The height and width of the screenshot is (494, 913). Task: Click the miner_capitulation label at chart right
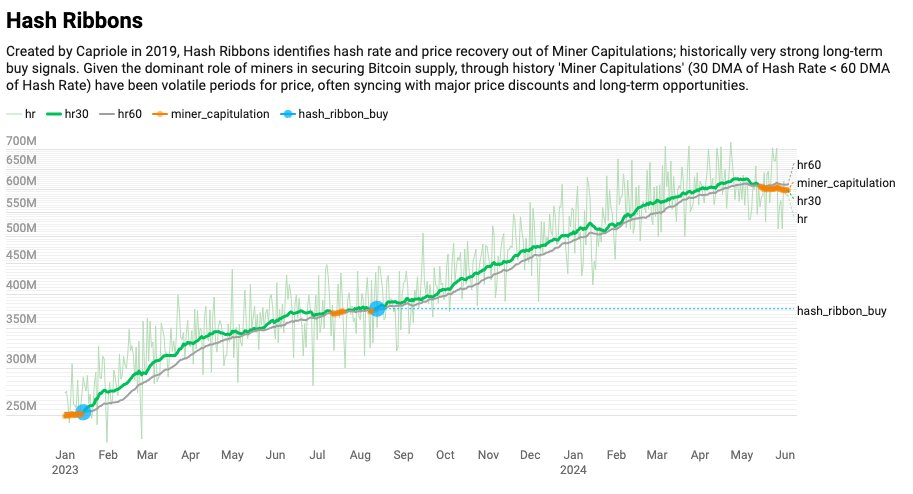pos(846,183)
